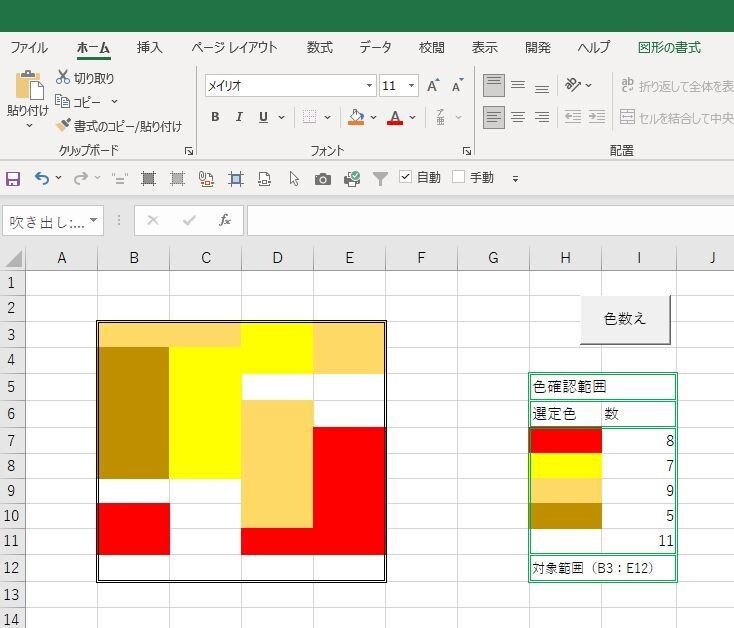The height and width of the screenshot is (628, 734).
Task: Click the filter funnel icon
Action: (x=380, y=179)
